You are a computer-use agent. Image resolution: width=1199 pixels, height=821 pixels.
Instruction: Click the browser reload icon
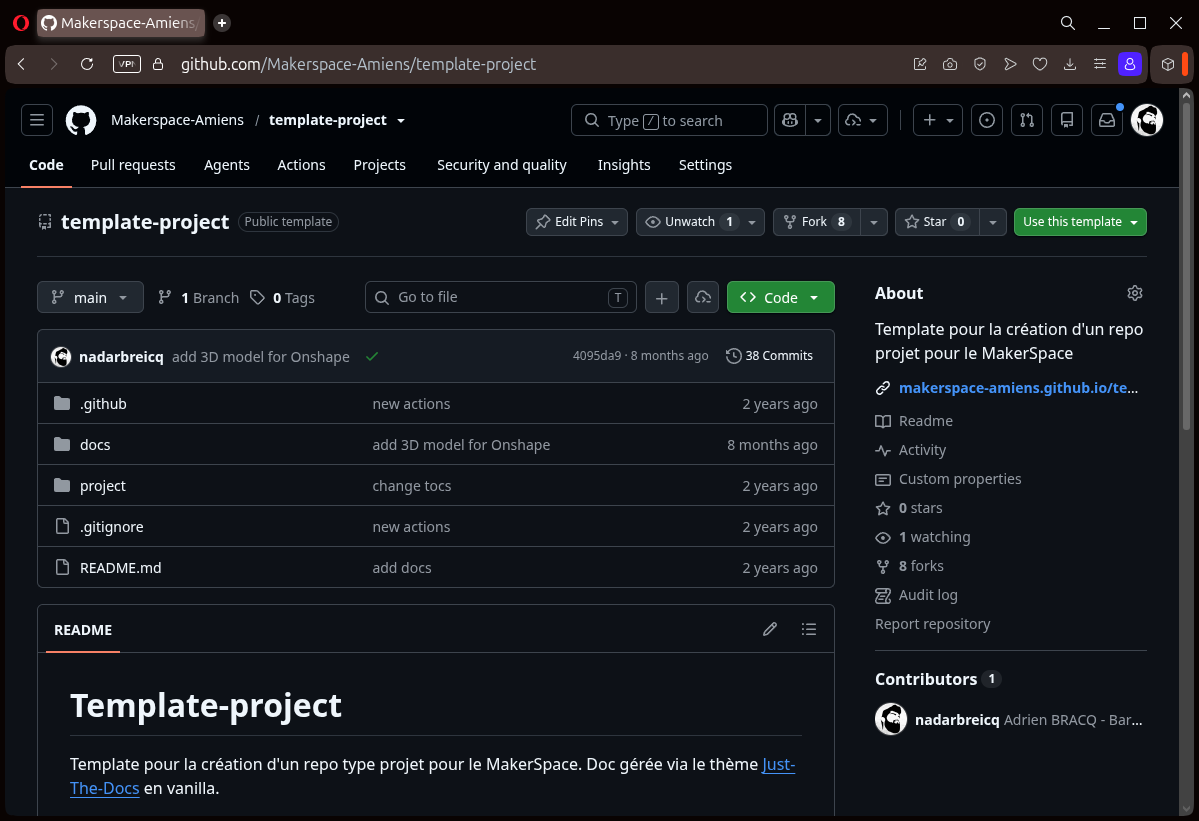[x=87, y=64]
